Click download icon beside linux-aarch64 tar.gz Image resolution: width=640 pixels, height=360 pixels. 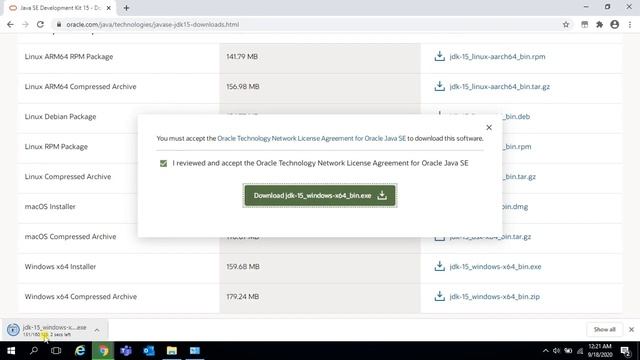tap(439, 86)
